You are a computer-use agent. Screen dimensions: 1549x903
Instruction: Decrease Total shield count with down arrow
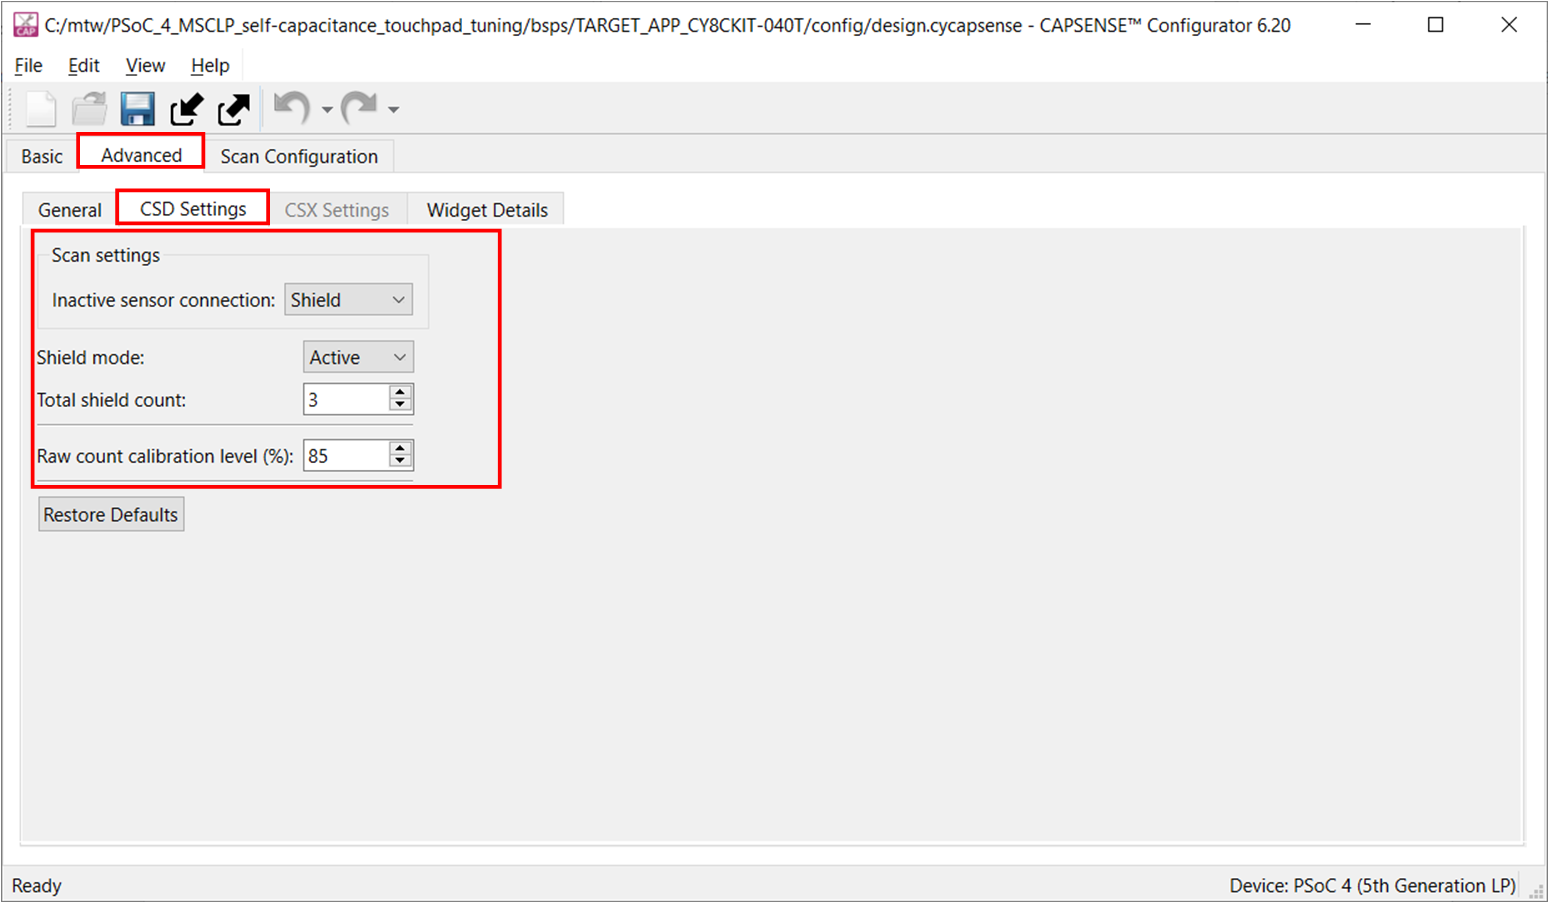400,405
